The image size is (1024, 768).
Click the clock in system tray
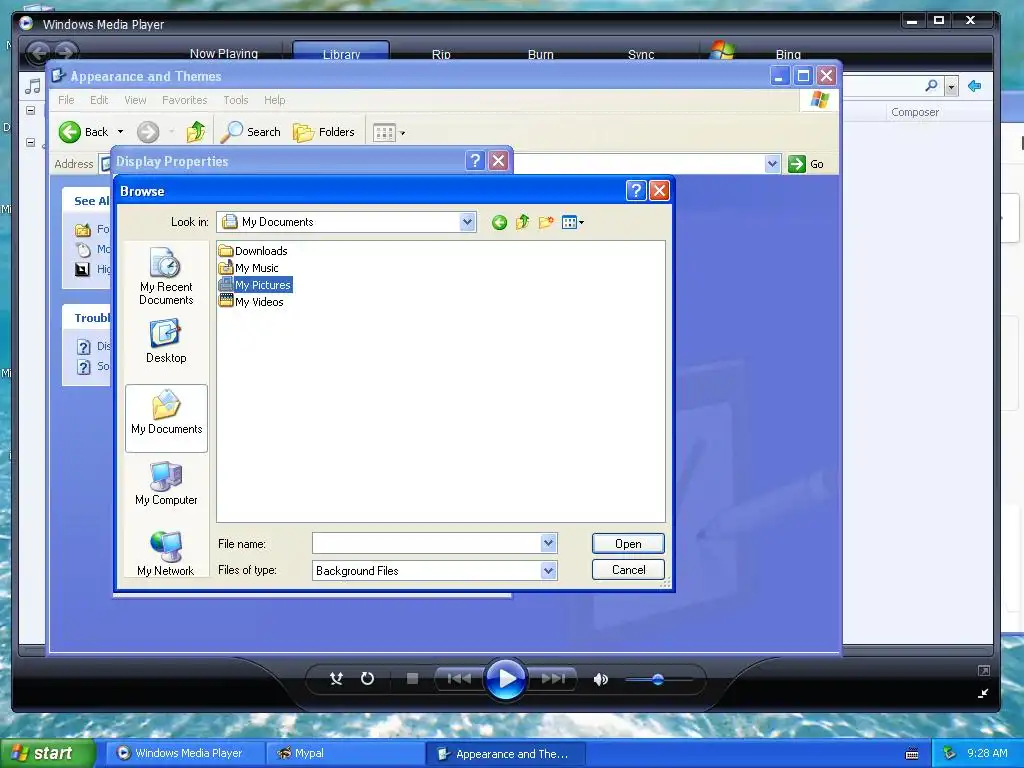pyautogui.click(x=987, y=753)
